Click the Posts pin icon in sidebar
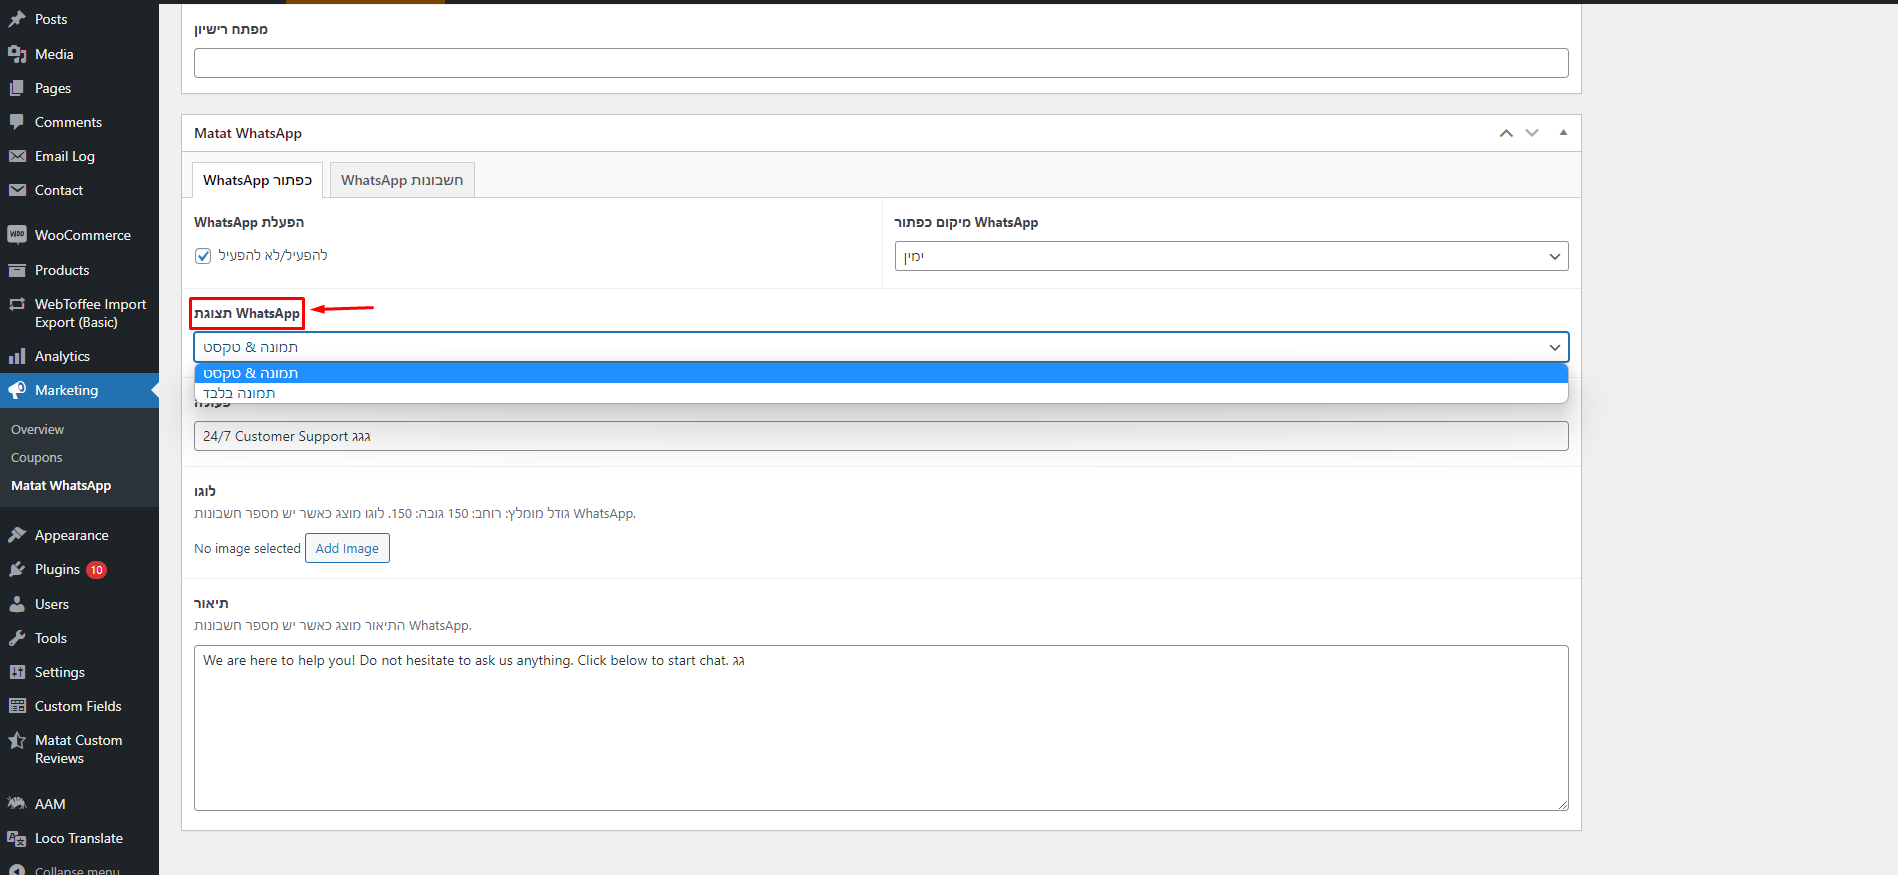The height and width of the screenshot is (875, 1898). [x=17, y=19]
